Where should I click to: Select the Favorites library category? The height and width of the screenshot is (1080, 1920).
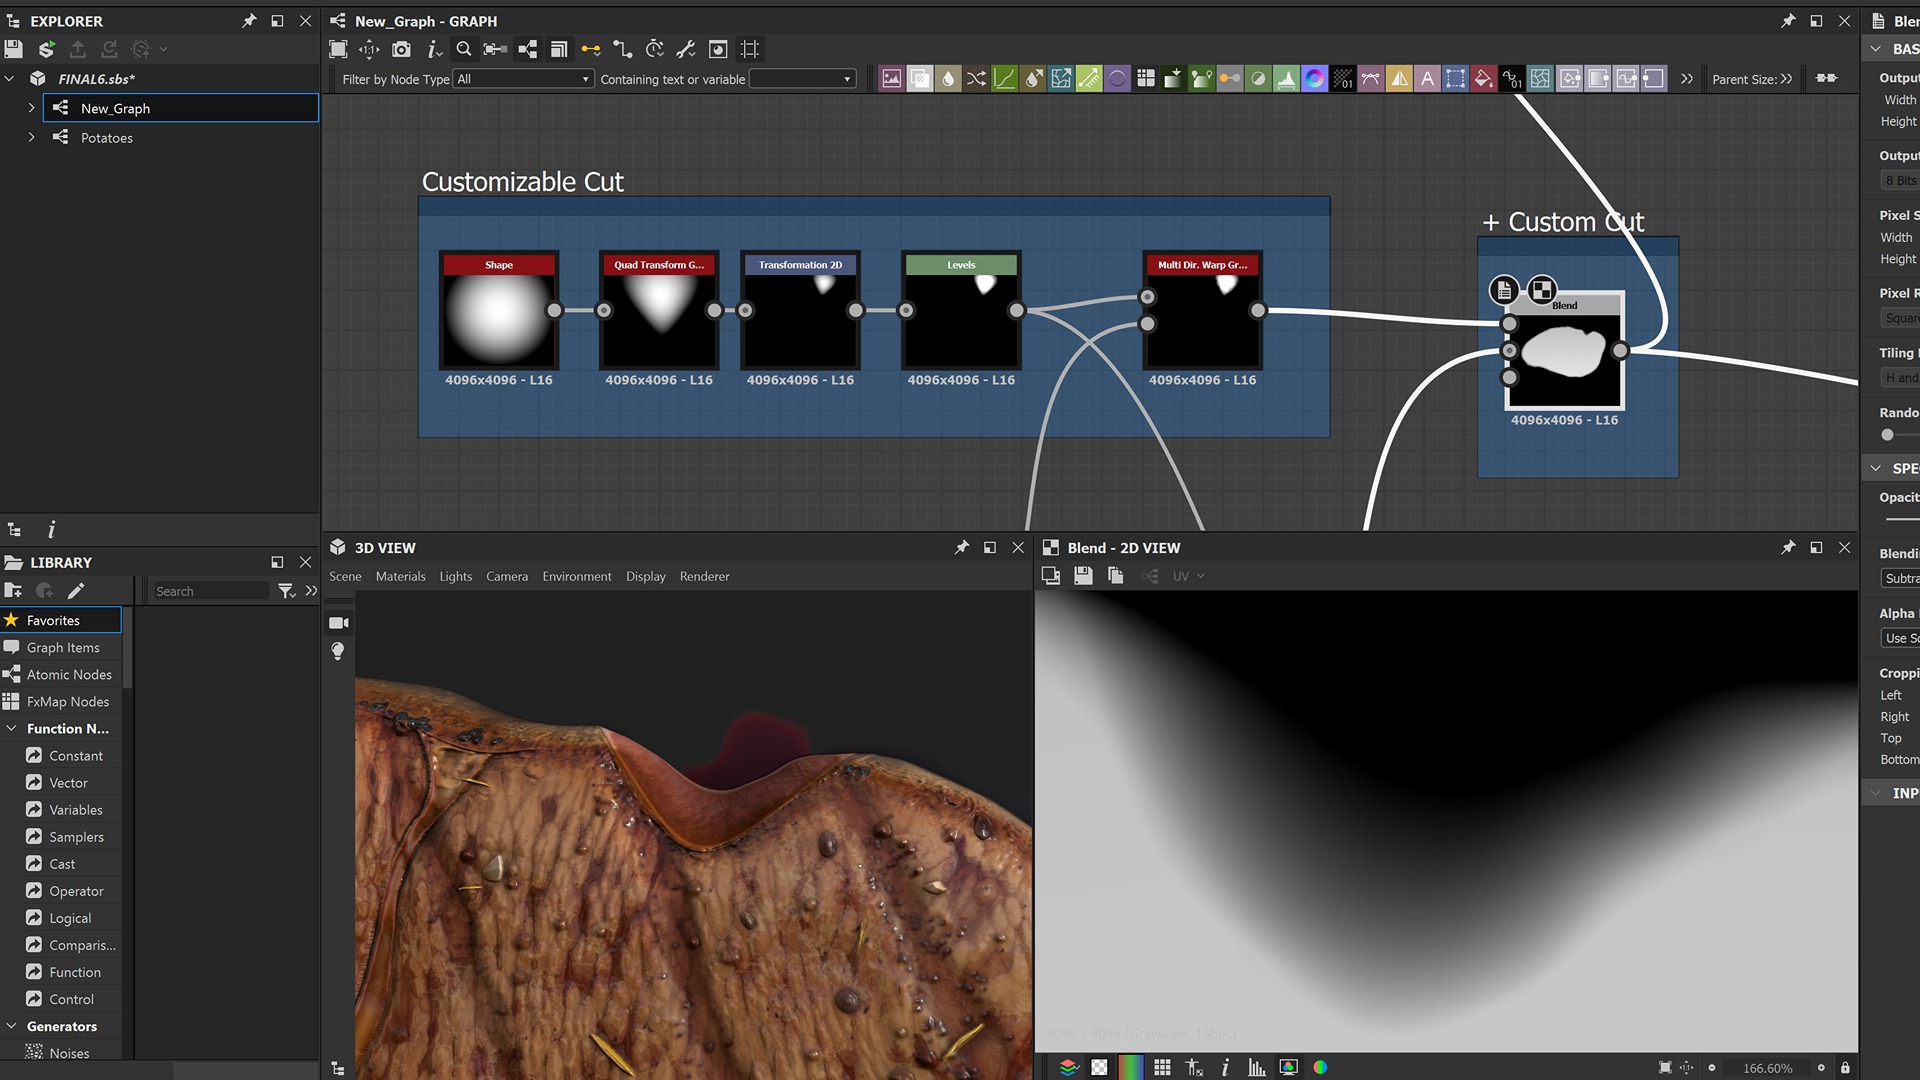coord(53,621)
